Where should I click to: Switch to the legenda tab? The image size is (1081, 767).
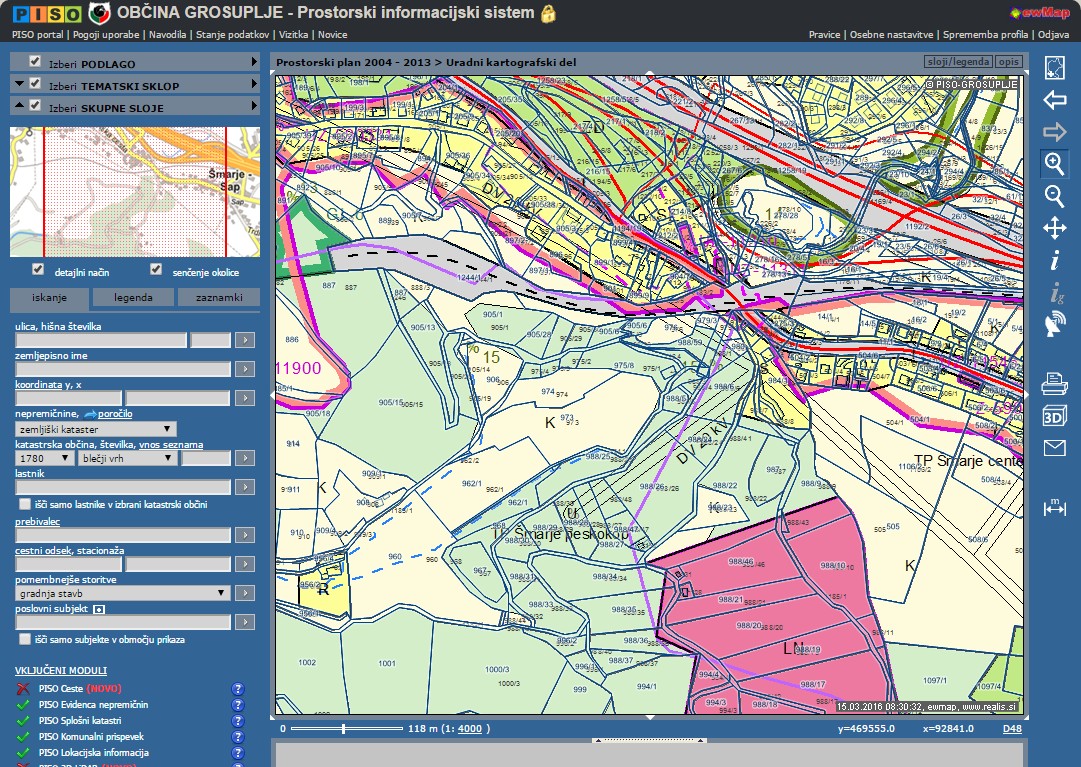[133, 298]
